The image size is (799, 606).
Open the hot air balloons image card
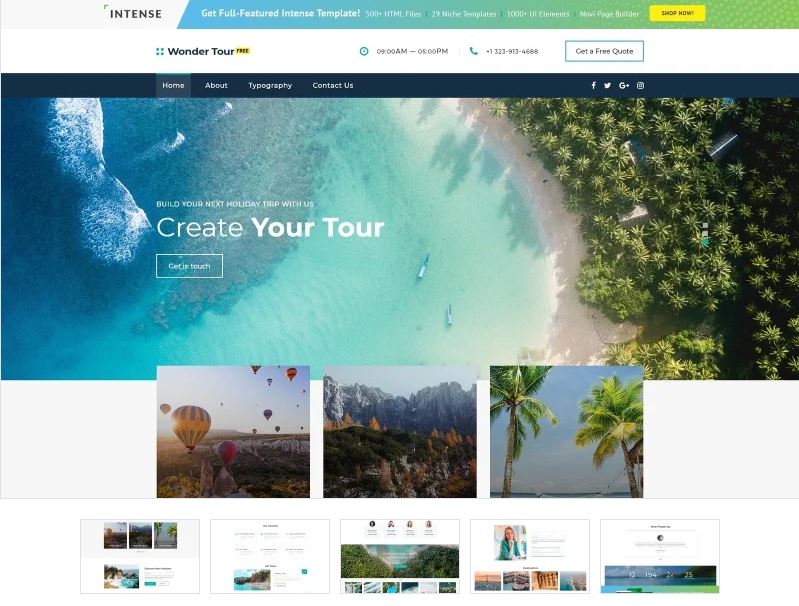[x=233, y=431]
